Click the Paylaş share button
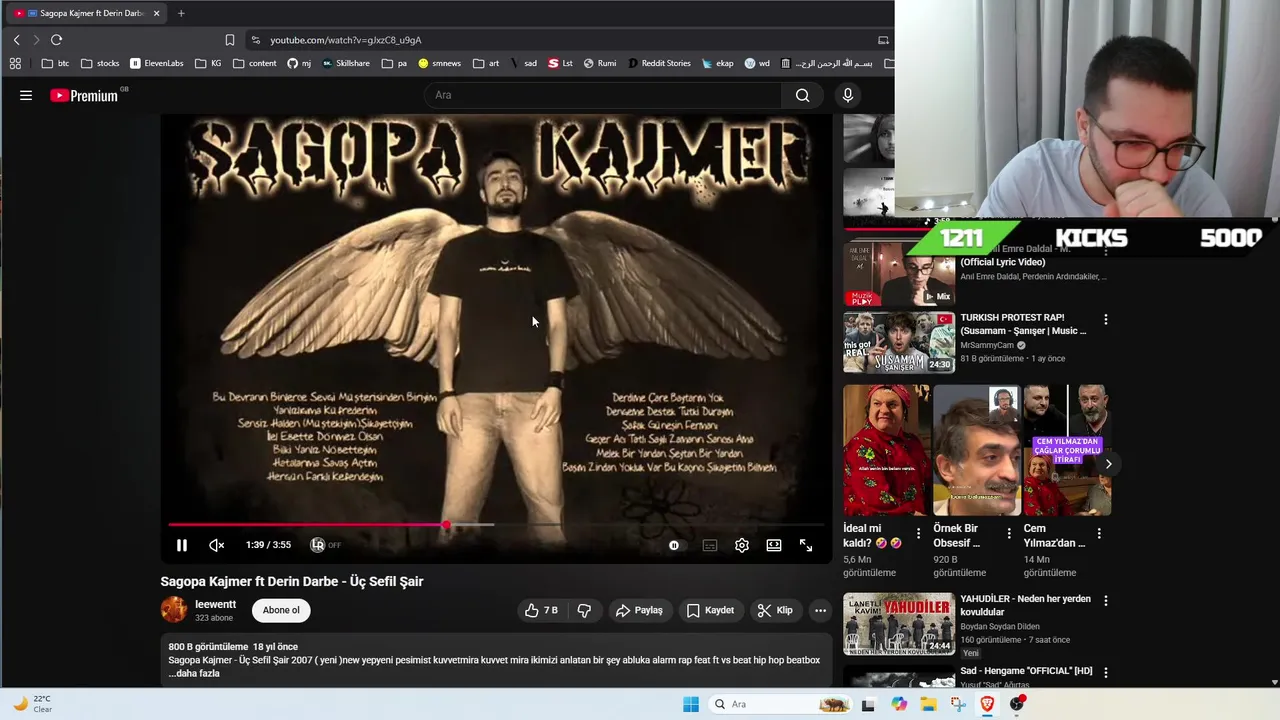Screen dimensions: 1280x720 [639, 610]
